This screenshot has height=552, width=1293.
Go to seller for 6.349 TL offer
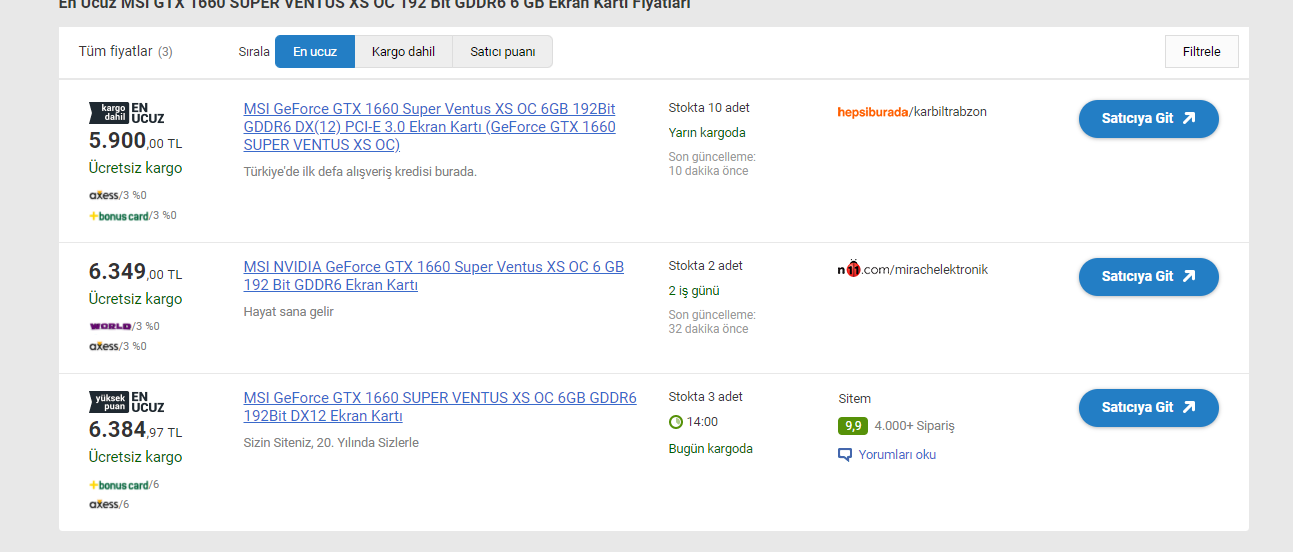(1148, 276)
